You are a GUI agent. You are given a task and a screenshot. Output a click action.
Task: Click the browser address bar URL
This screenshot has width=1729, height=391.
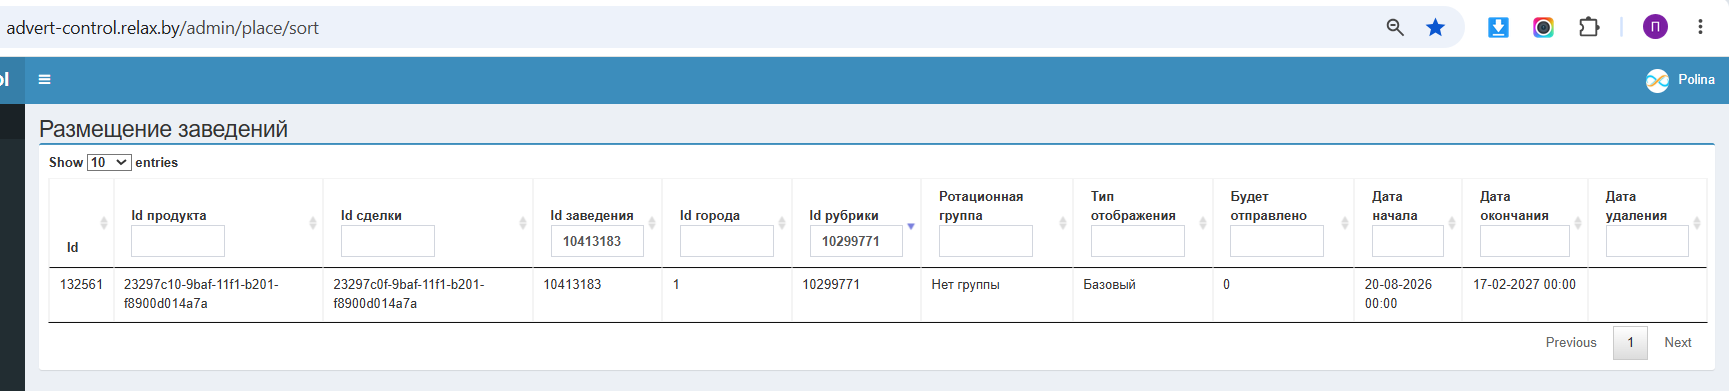point(163,28)
